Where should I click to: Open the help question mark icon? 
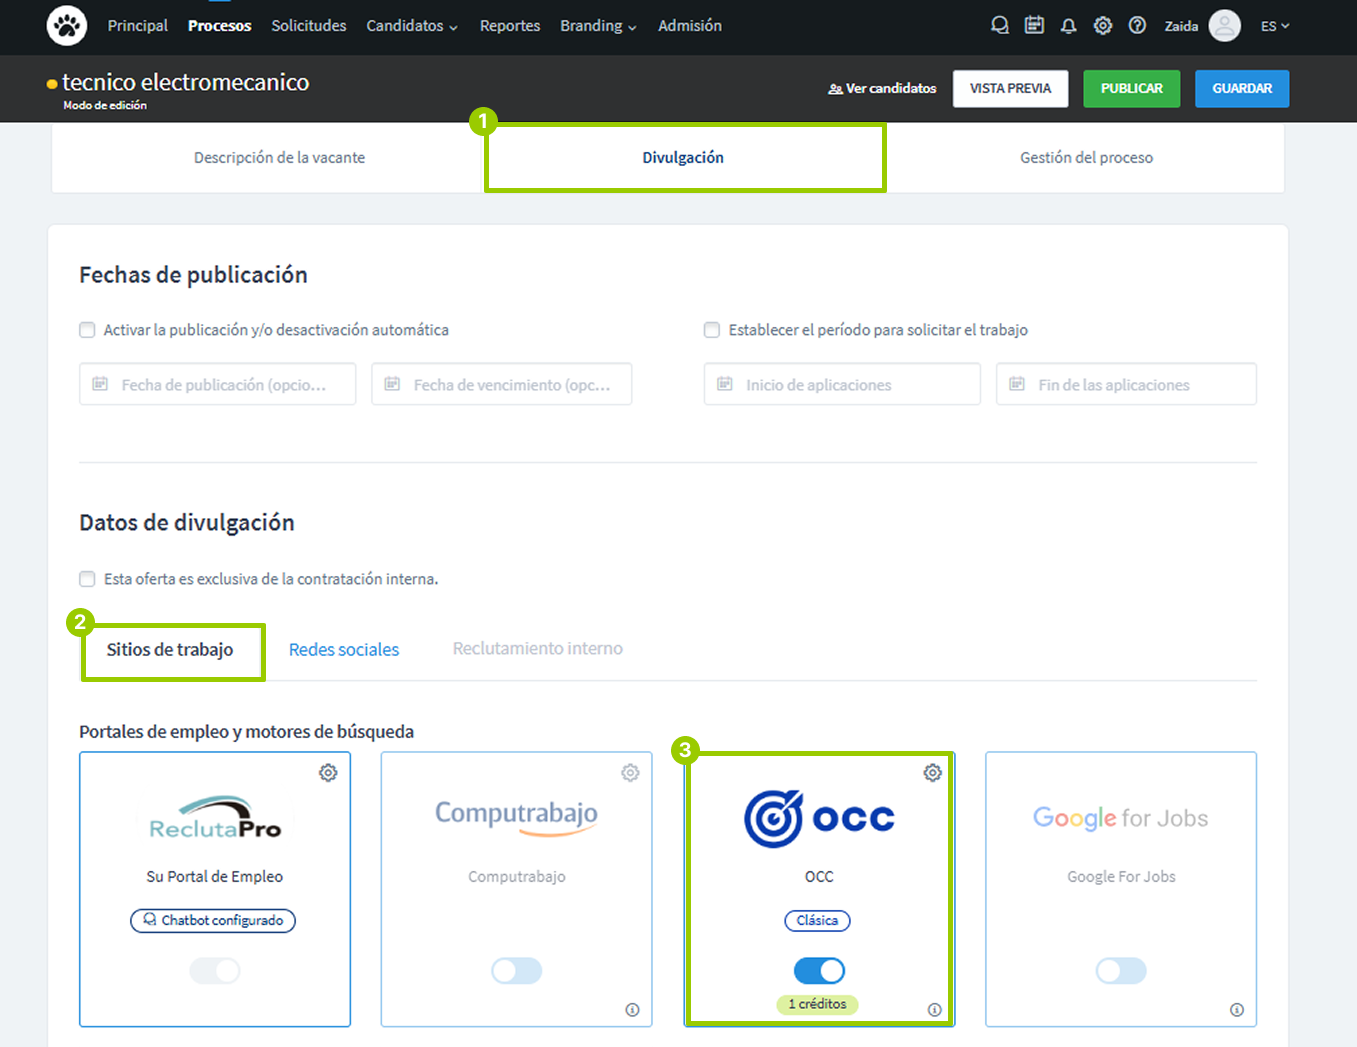[1137, 25]
